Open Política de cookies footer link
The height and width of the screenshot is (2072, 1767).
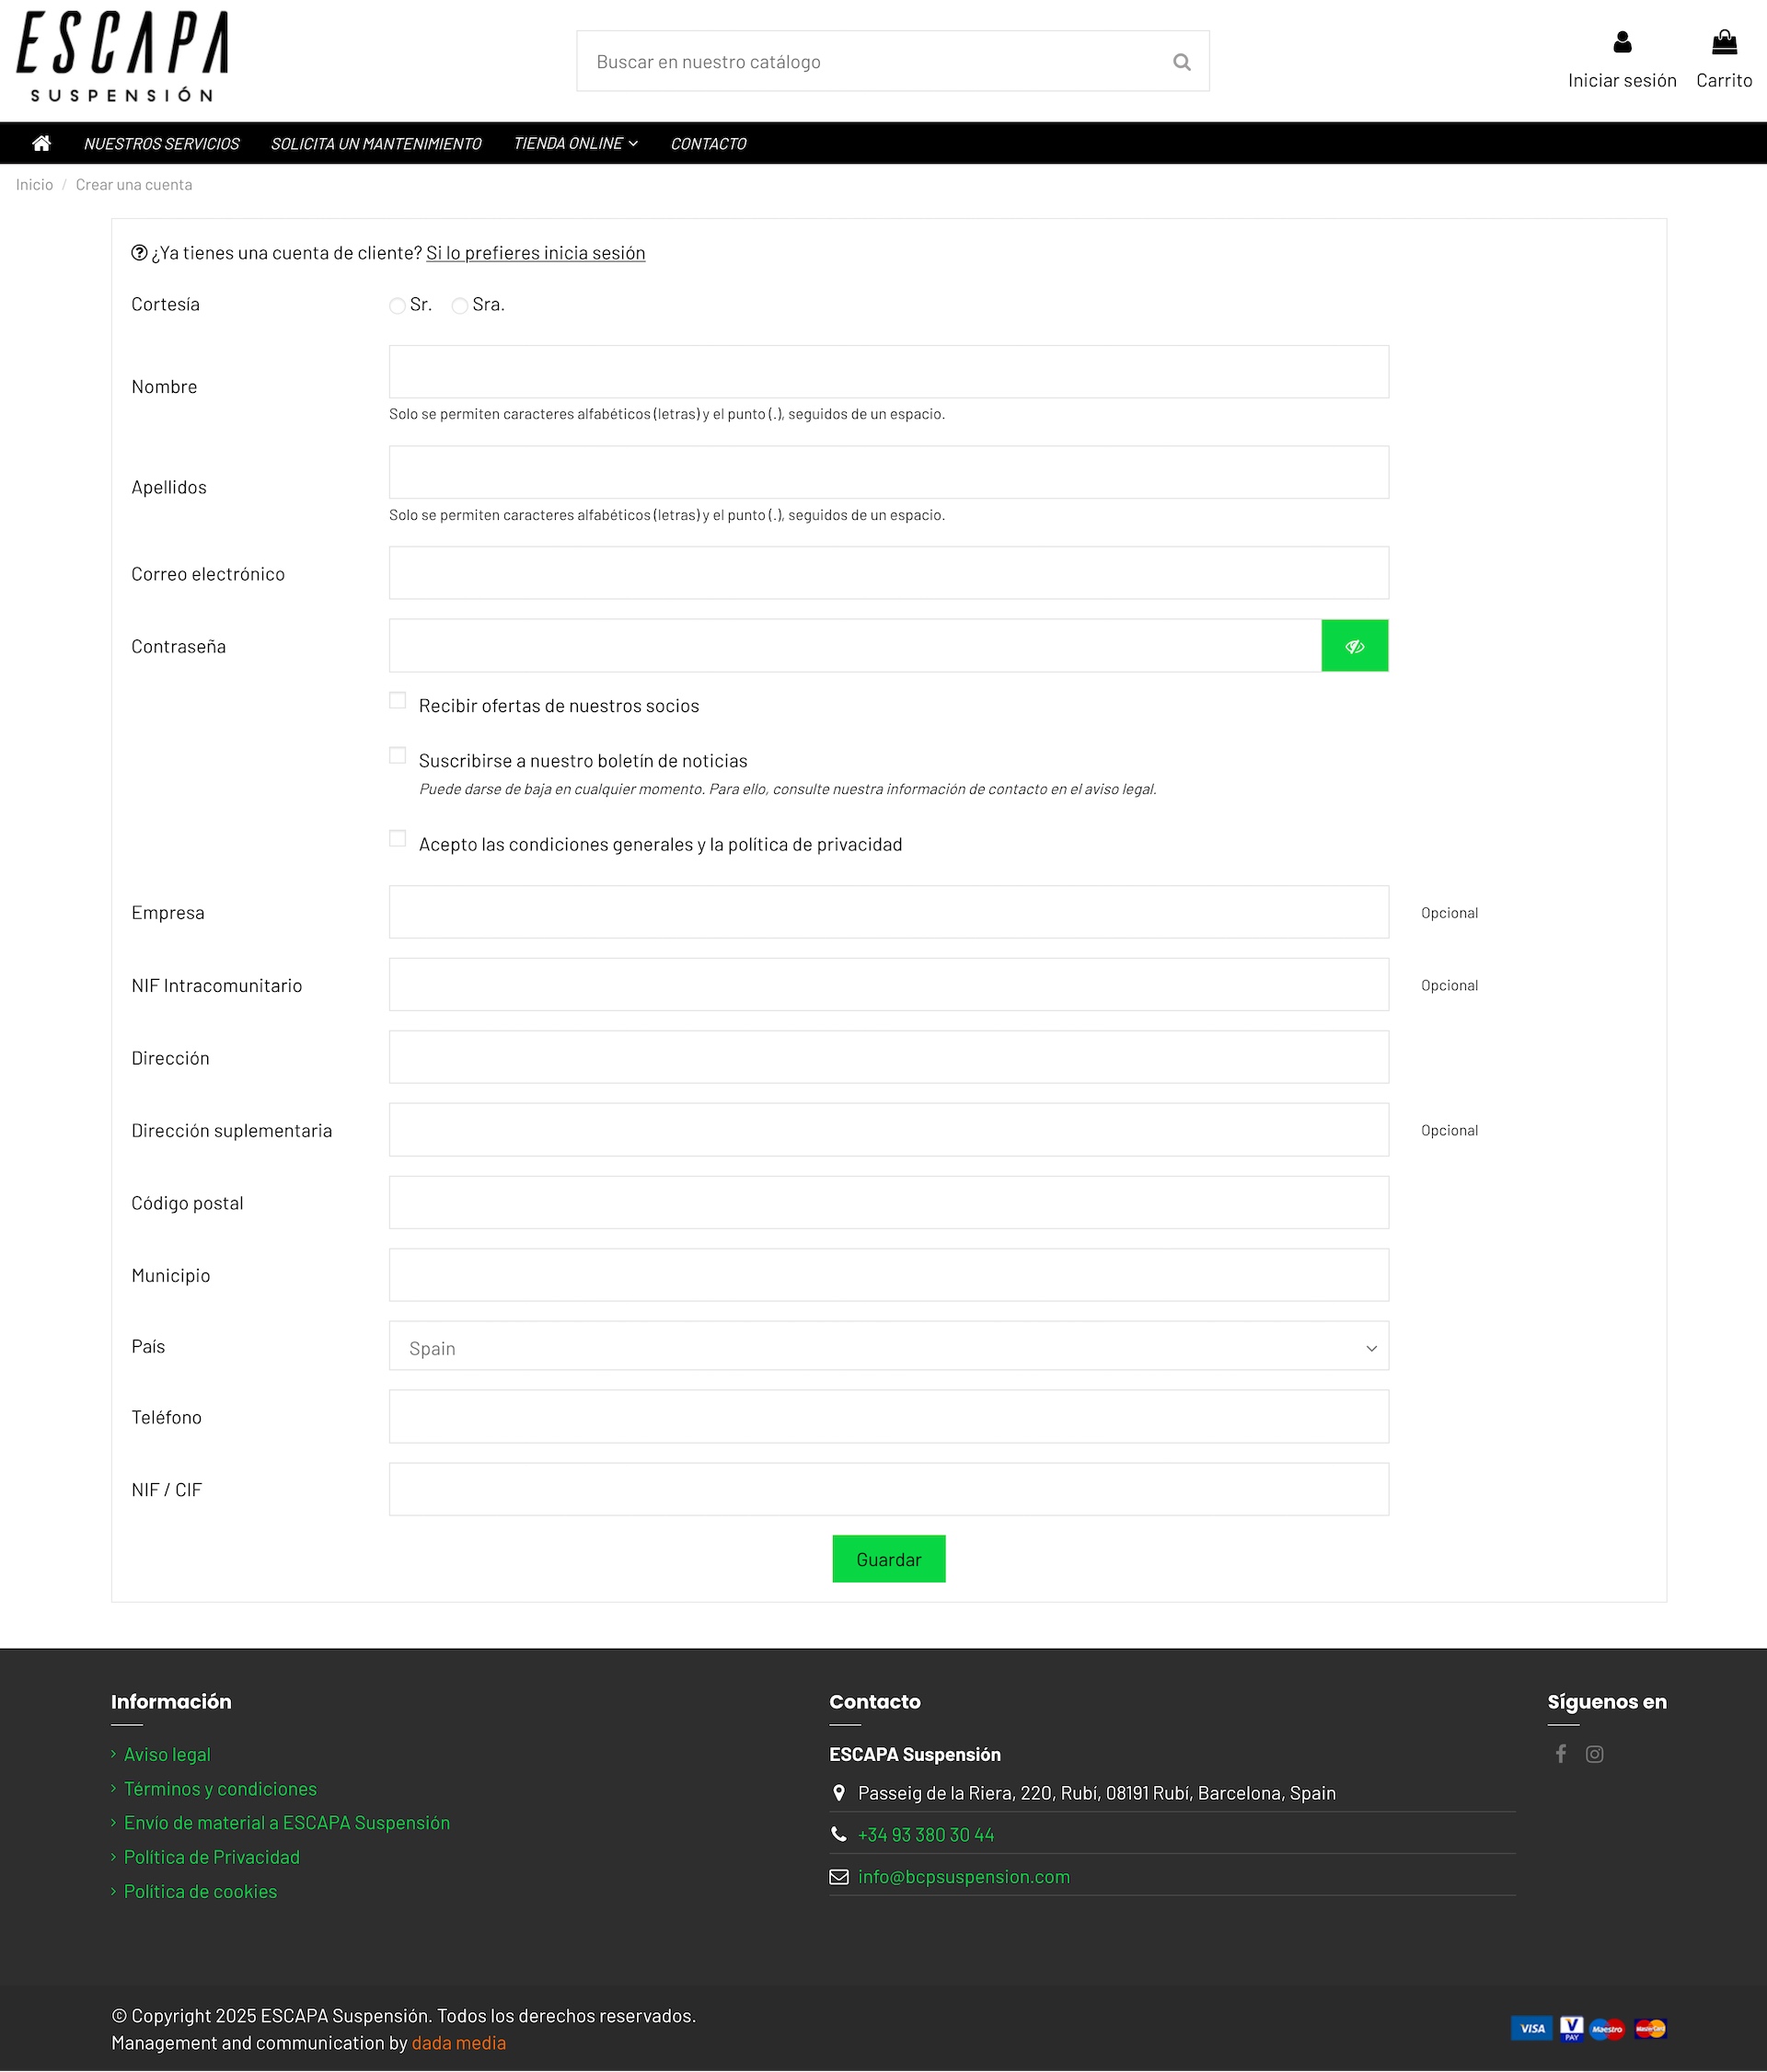pos(200,1891)
